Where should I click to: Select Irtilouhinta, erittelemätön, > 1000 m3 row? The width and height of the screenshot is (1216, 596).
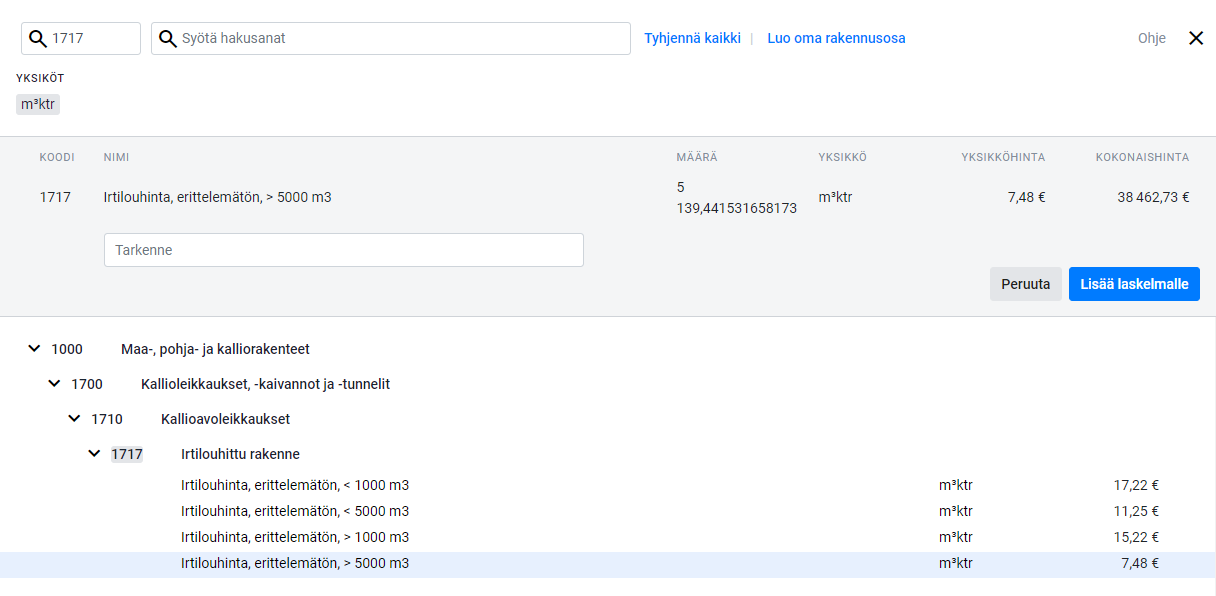point(608,538)
